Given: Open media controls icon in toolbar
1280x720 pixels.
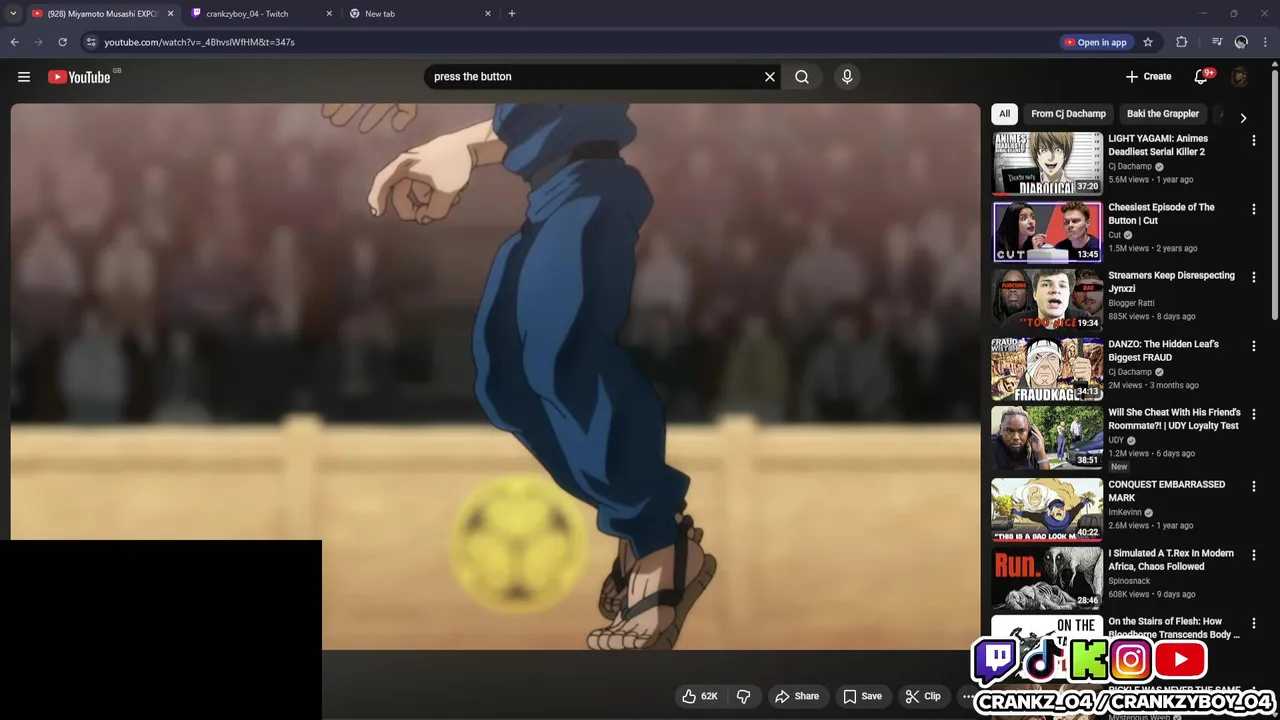Looking at the screenshot, I should (x=1217, y=42).
